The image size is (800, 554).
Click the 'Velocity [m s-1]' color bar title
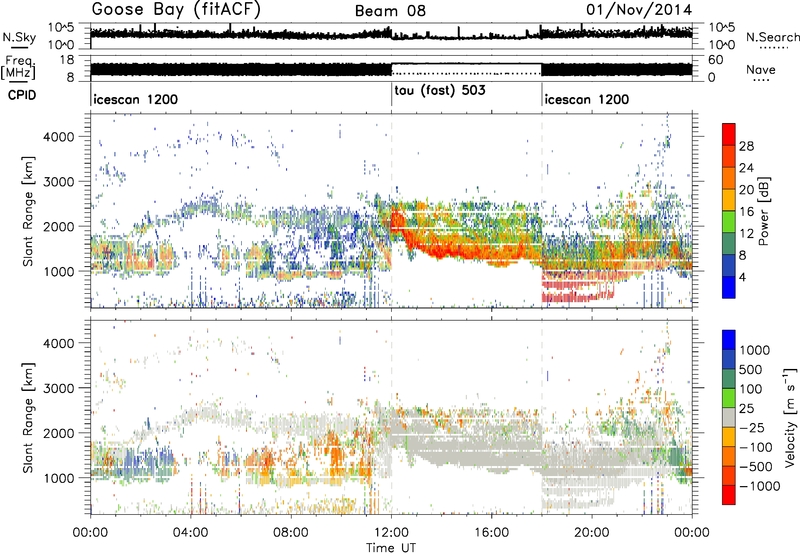pyautogui.click(x=789, y=417)
